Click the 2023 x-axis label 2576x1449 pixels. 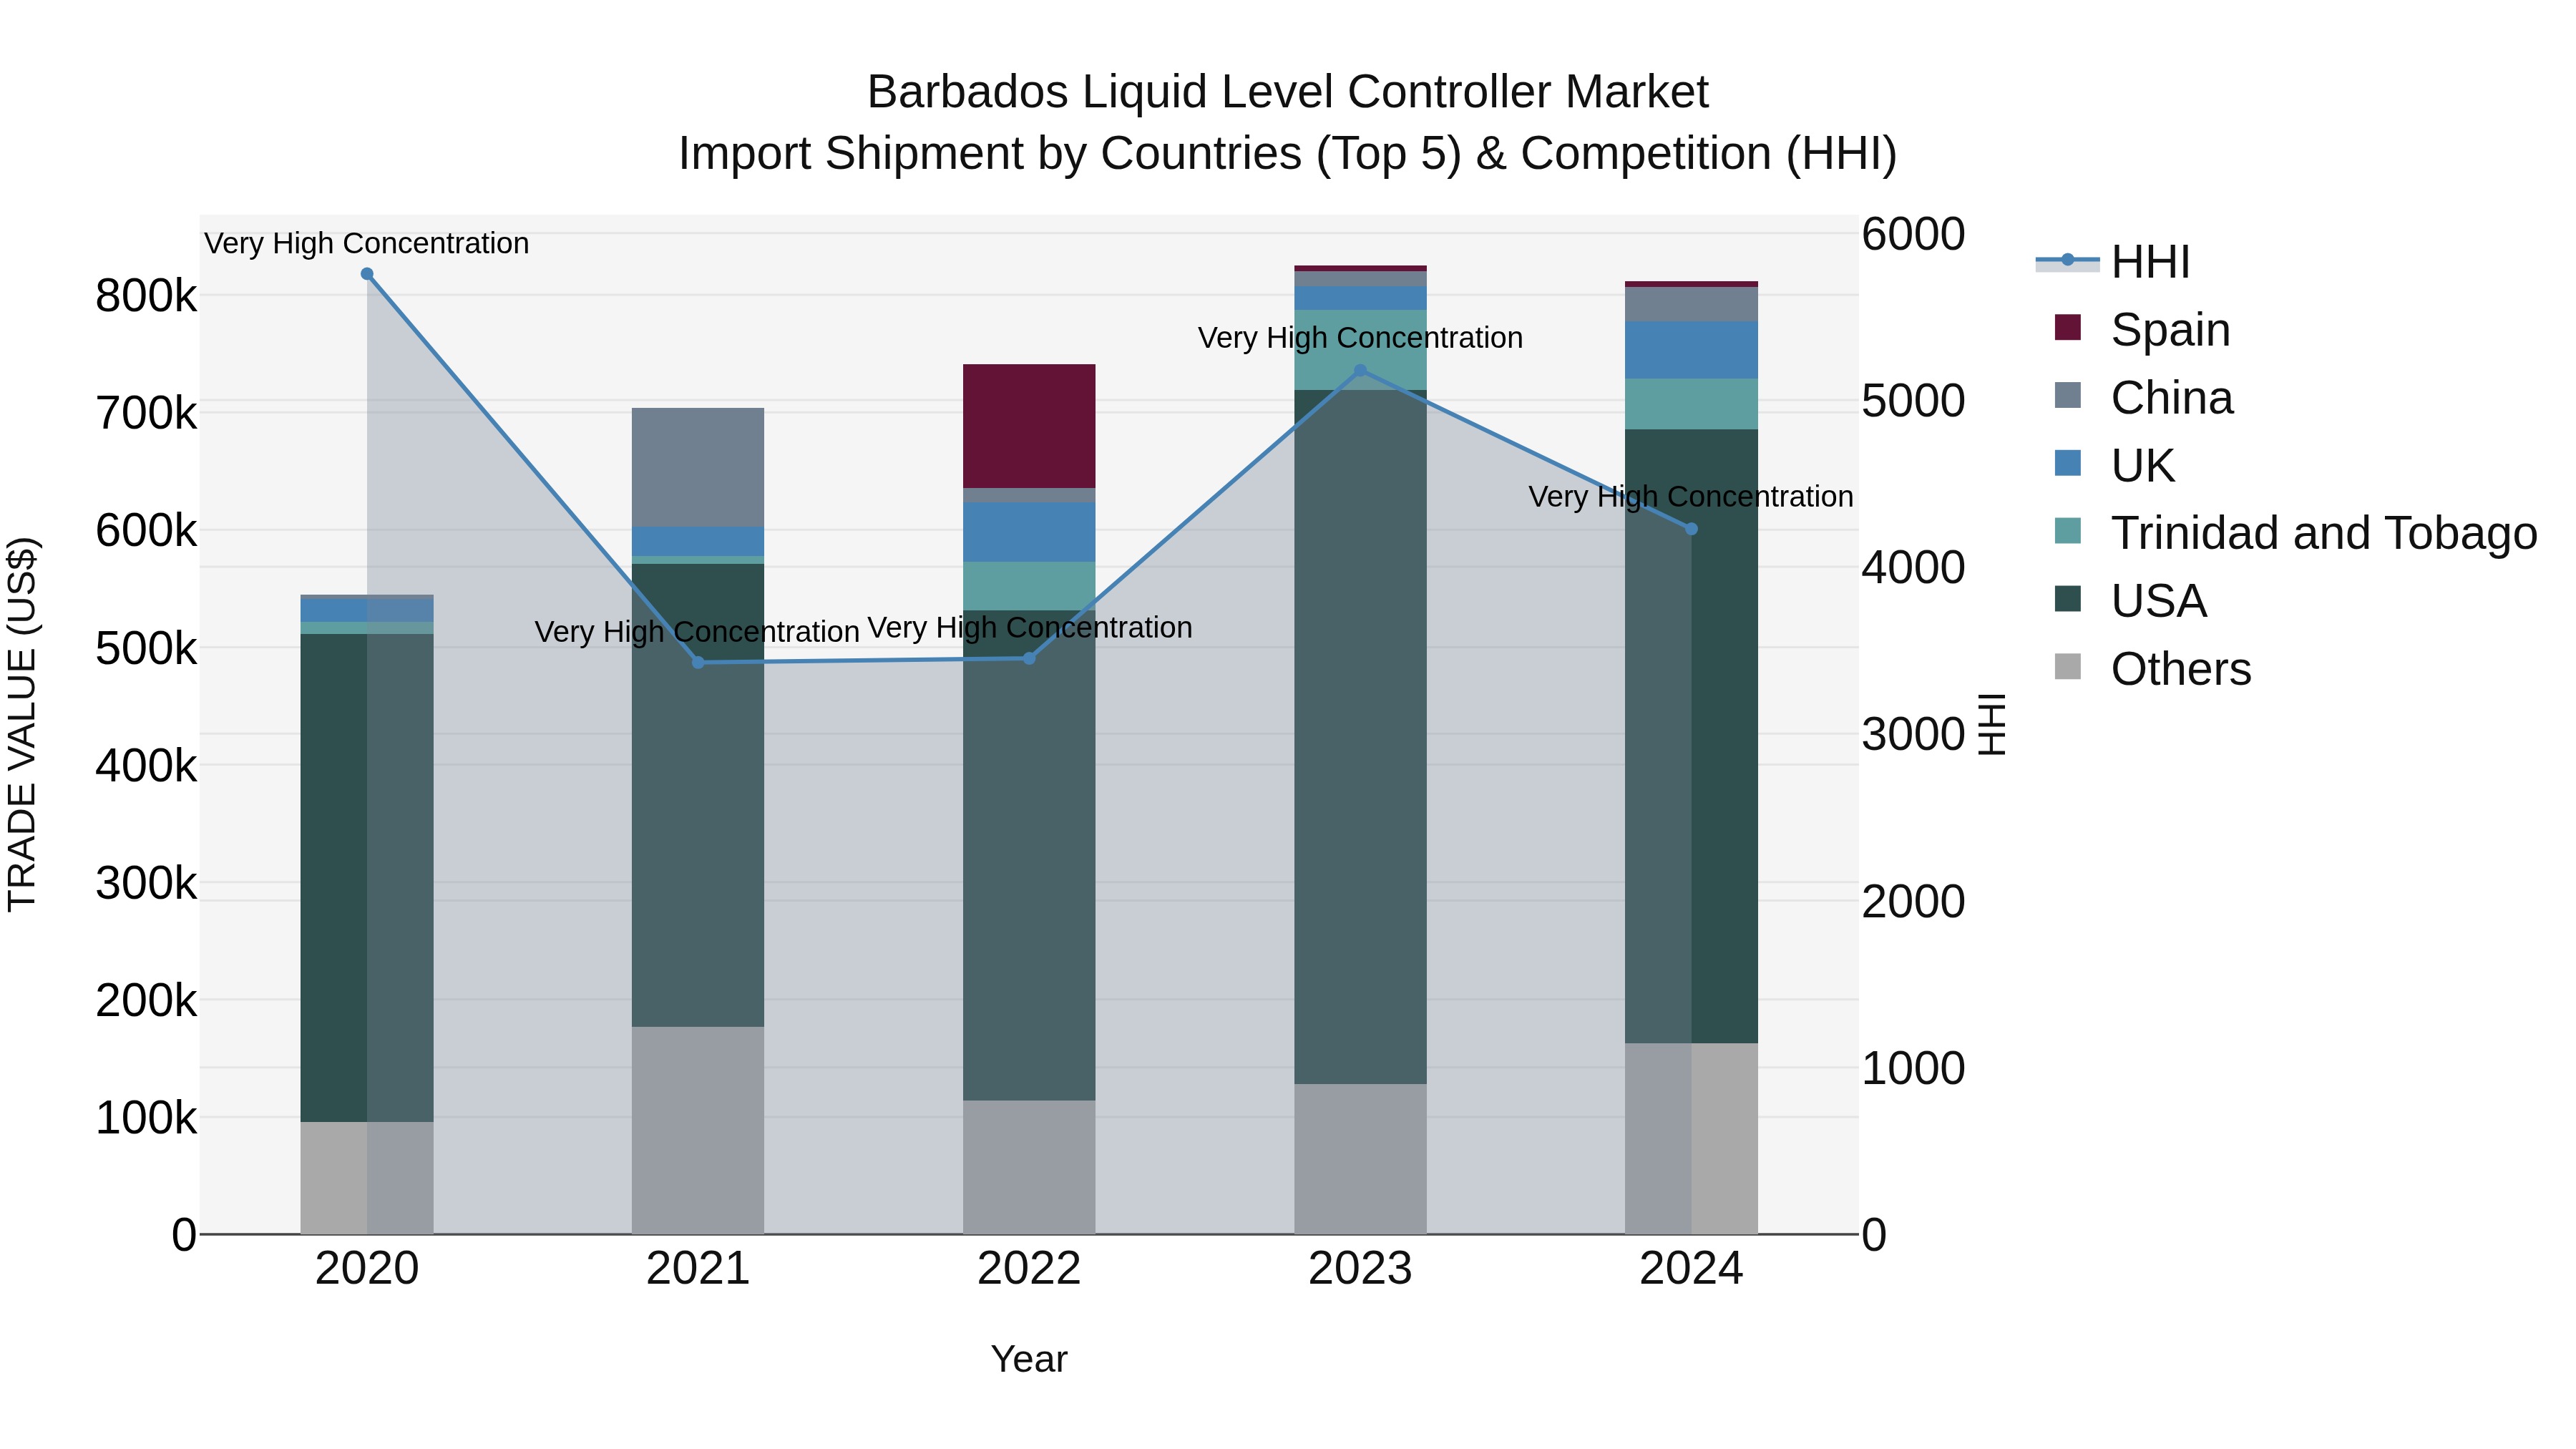pyautogui.click(x=1360, y=1269)
